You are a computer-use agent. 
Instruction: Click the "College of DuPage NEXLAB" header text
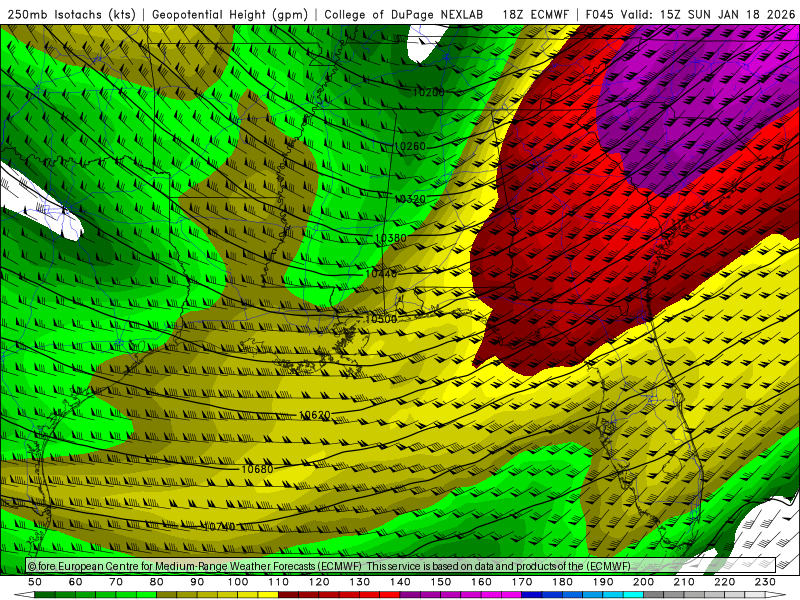[x=404, y=14]
